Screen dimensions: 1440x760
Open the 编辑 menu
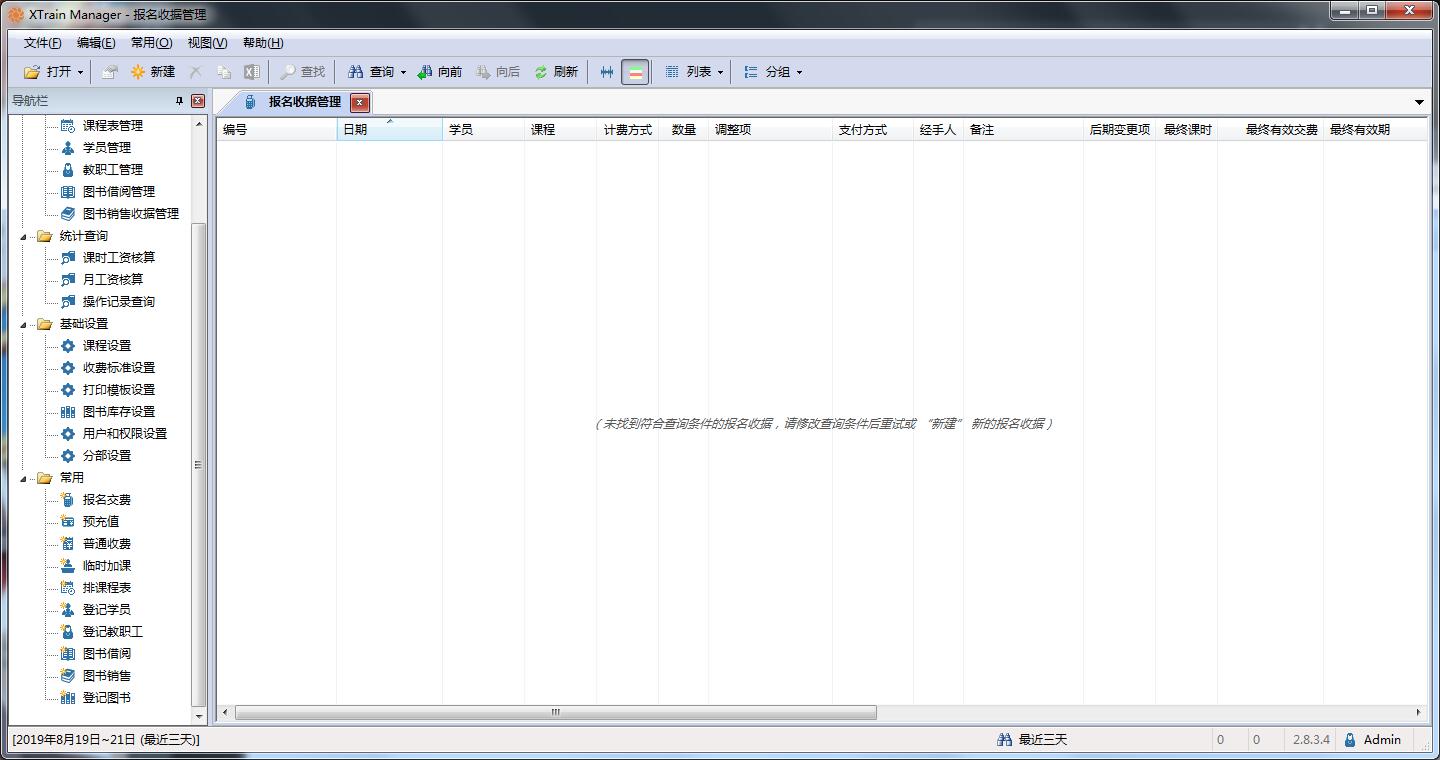click(96, 43)
